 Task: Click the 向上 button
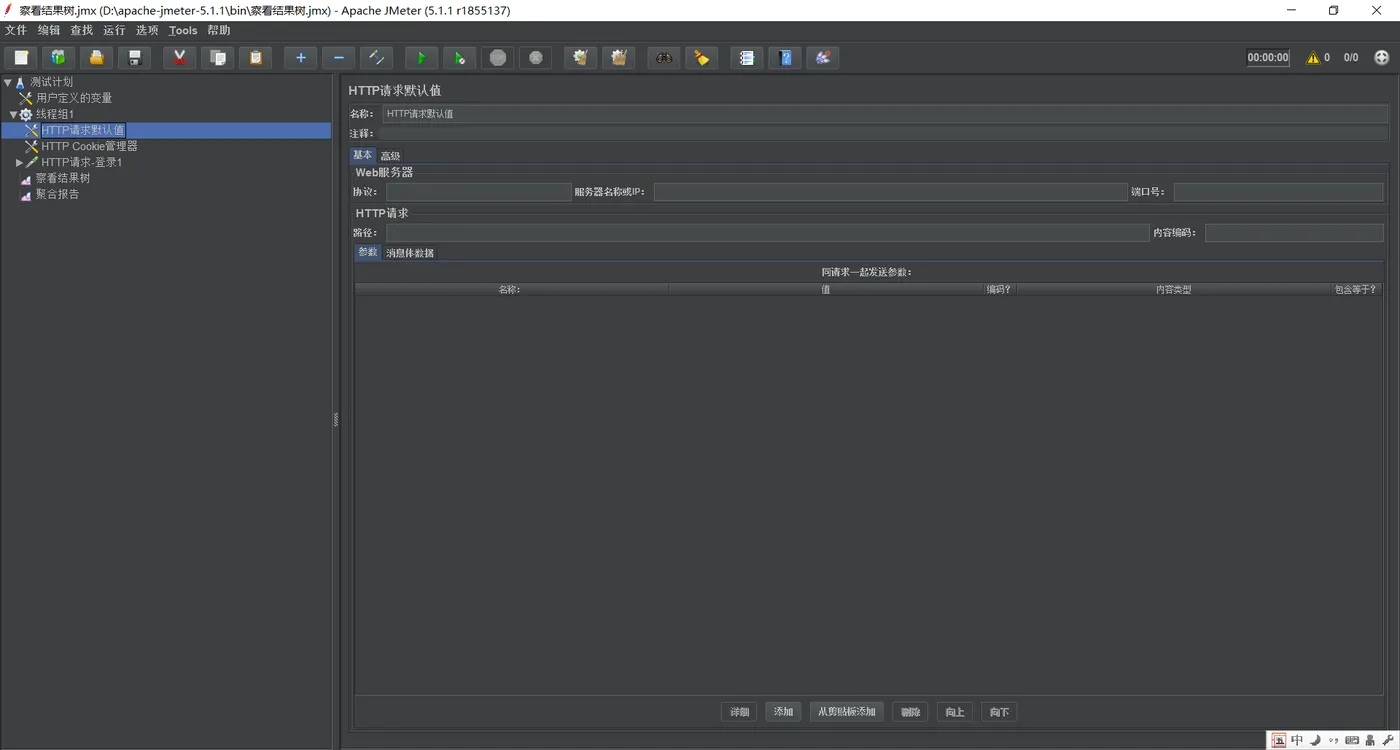(x=955, y=712)
